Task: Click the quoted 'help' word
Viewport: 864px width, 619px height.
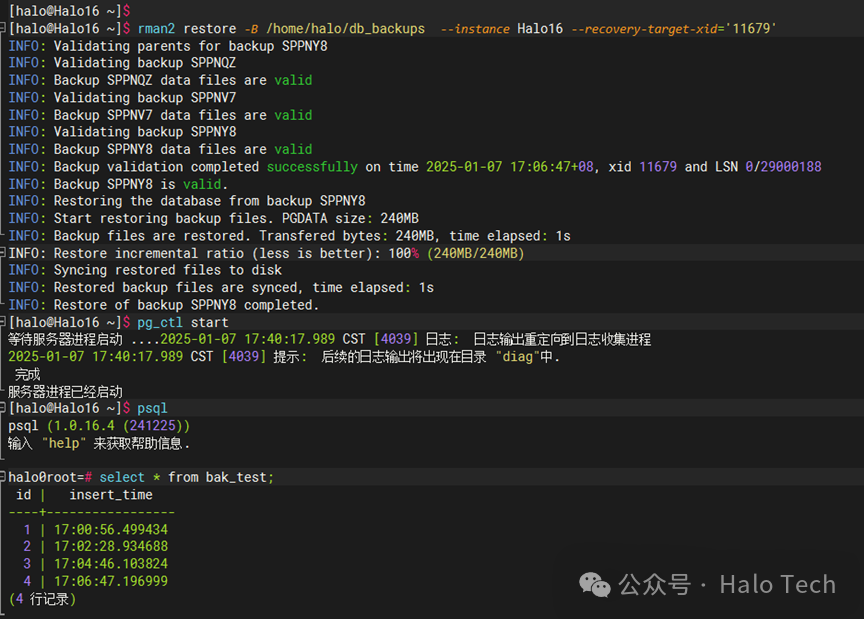Action: (x=64, y=443)
